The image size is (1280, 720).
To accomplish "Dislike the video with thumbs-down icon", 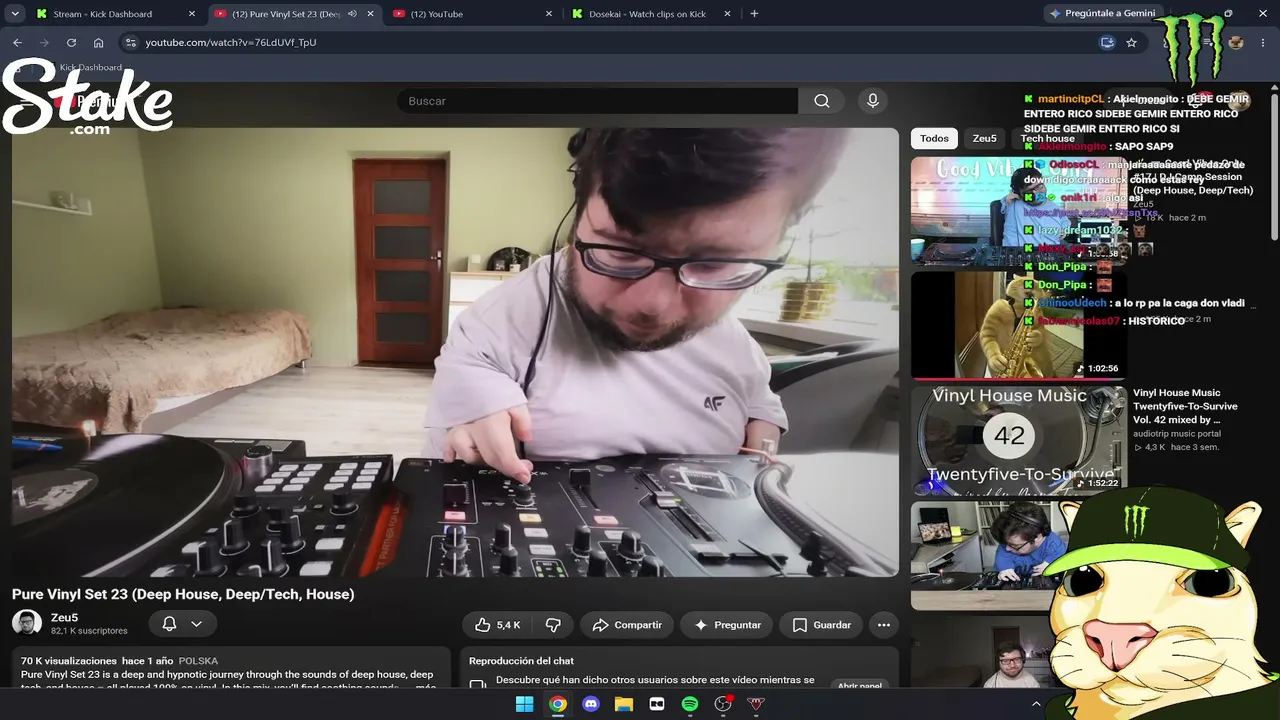I will 553,625.
